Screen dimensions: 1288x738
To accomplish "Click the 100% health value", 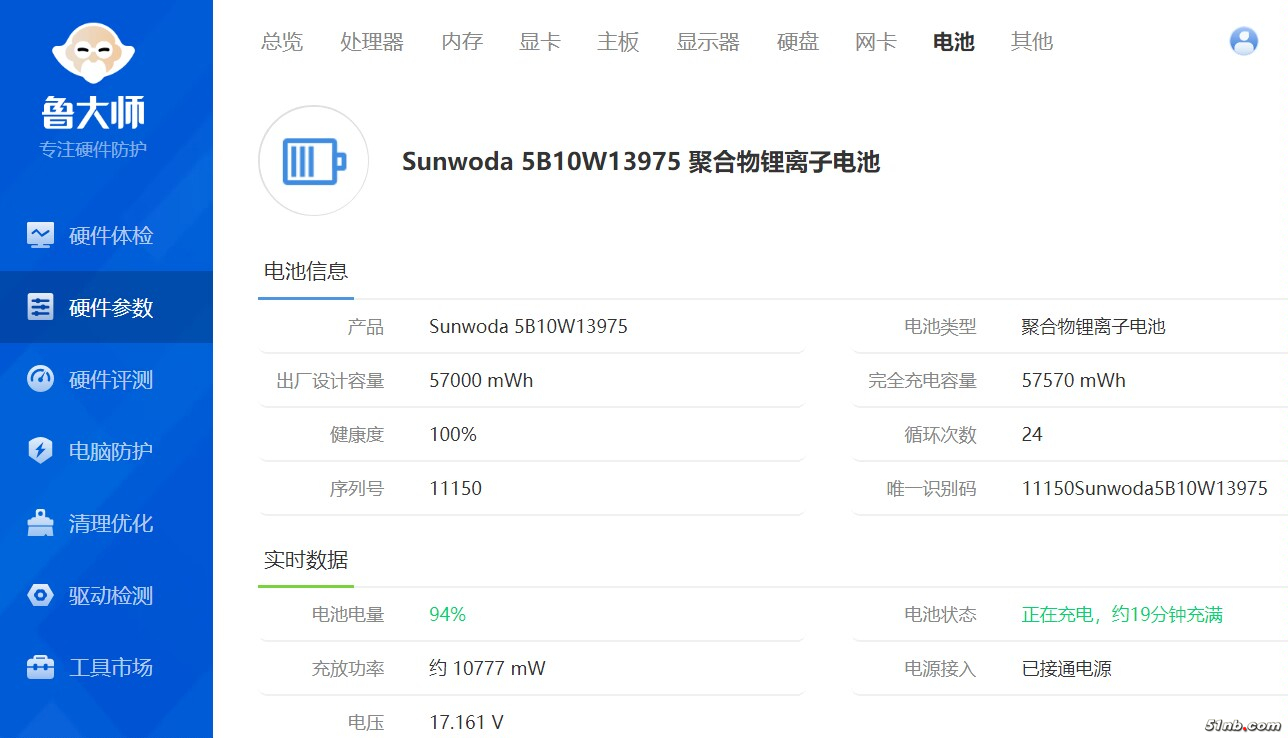I will pos(453,434).
